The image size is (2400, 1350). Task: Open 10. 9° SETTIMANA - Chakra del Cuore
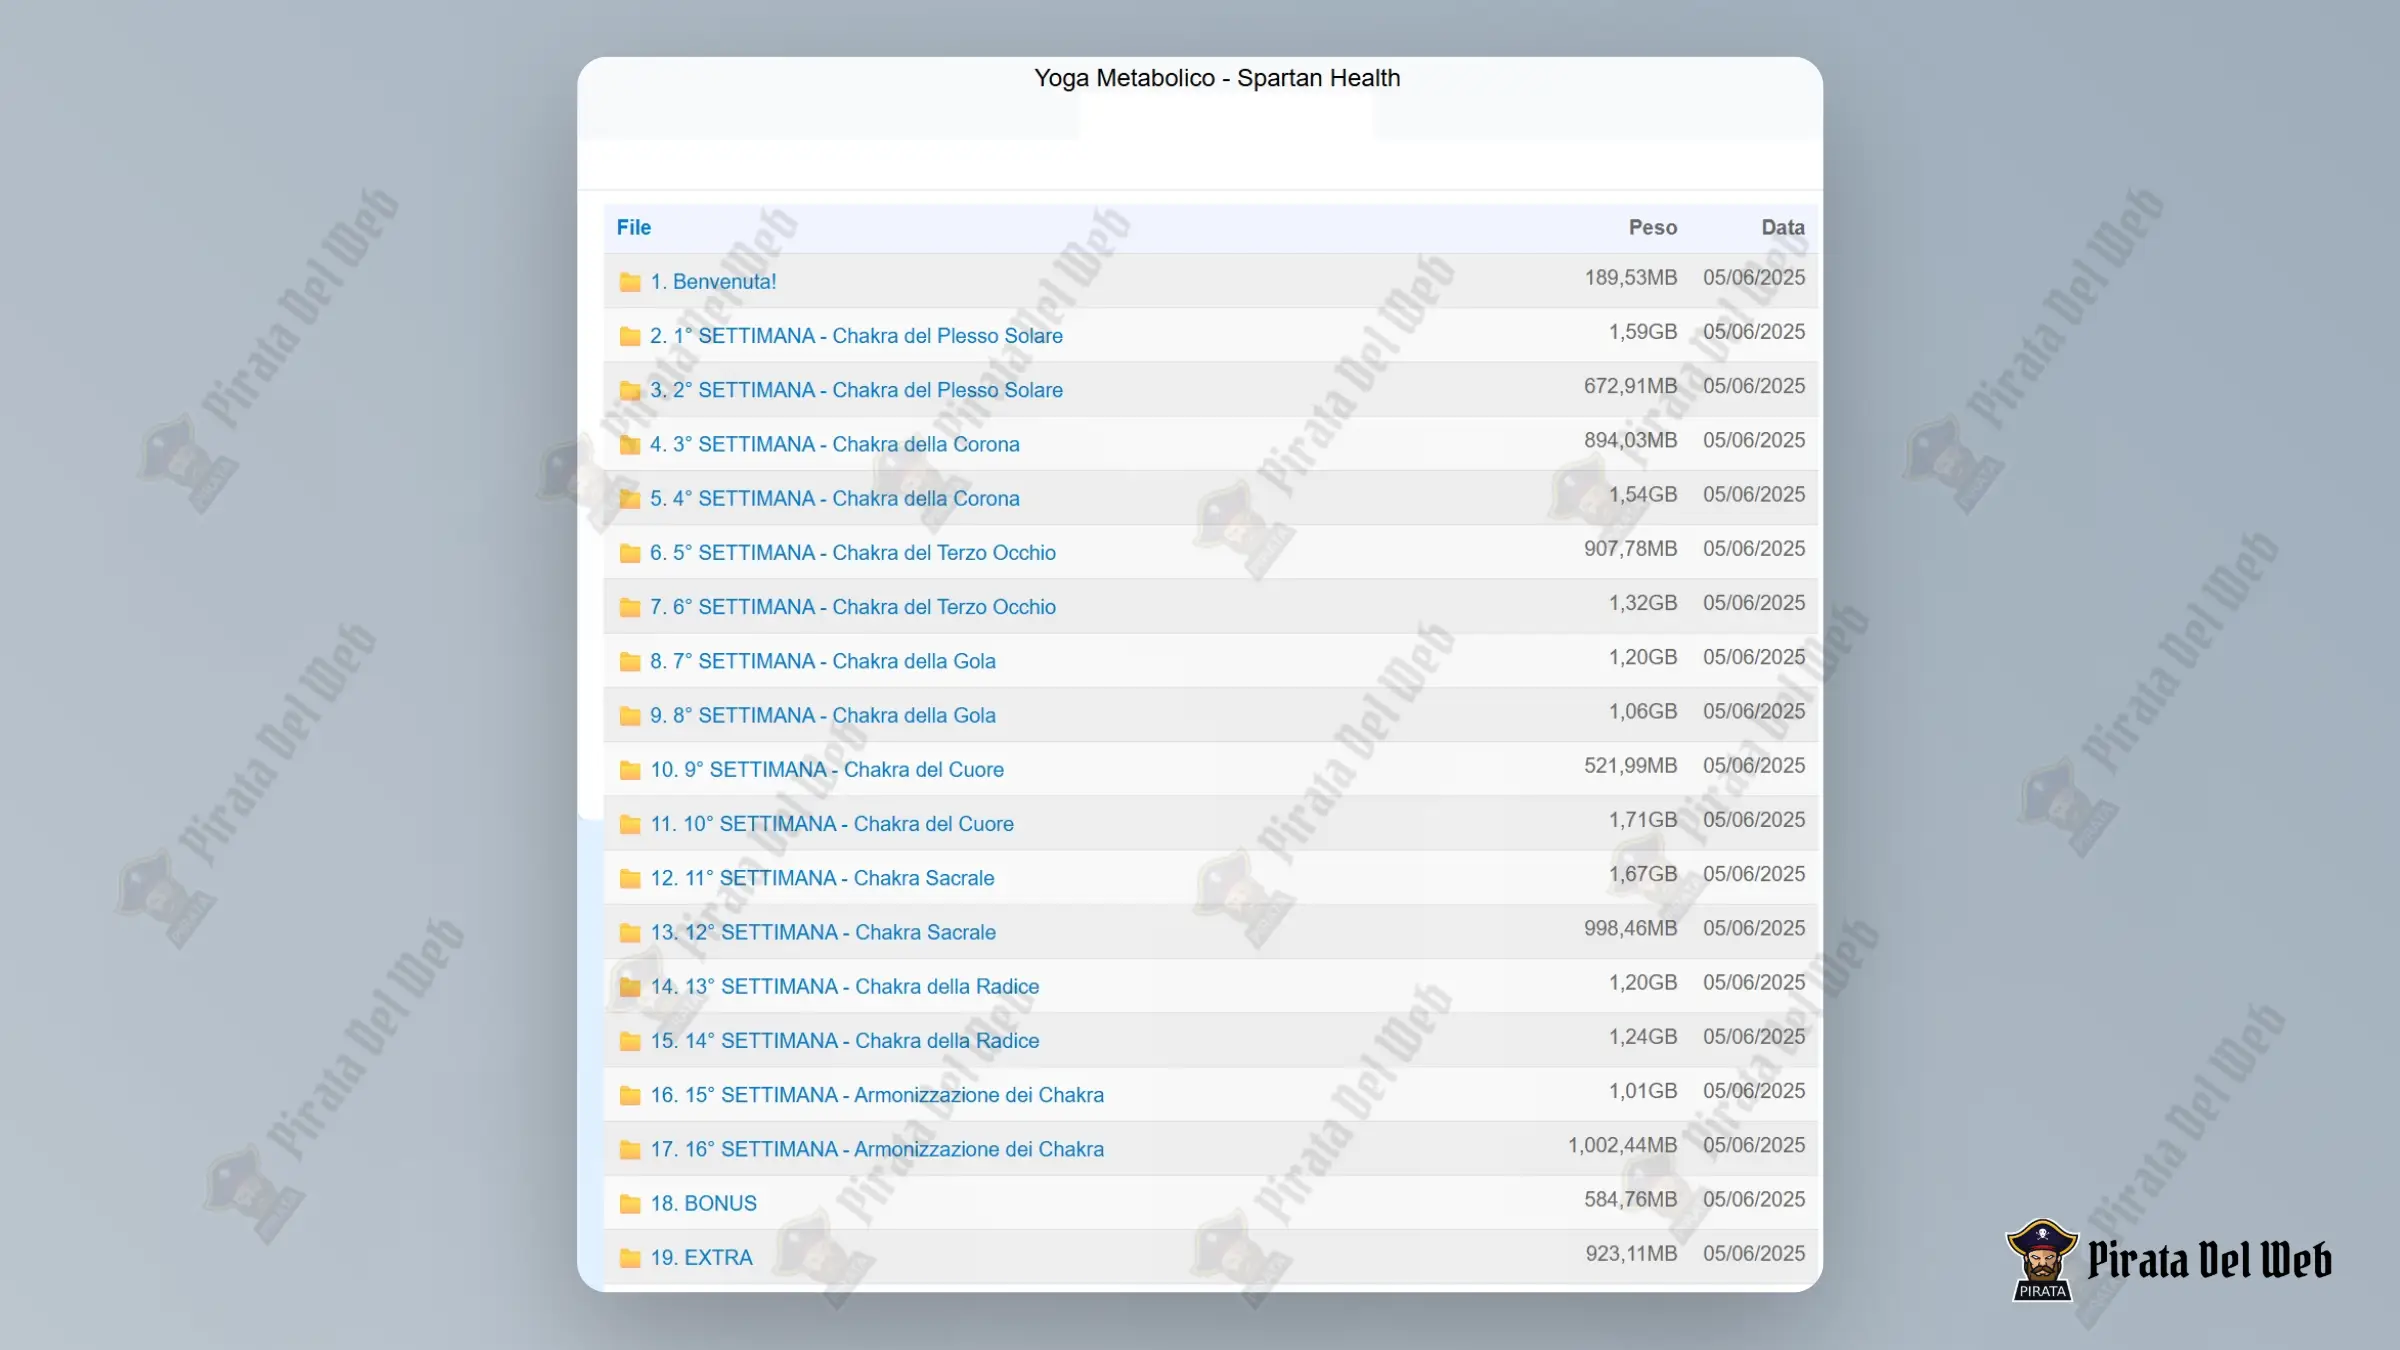pyautogui.click(x=827, y=770)
